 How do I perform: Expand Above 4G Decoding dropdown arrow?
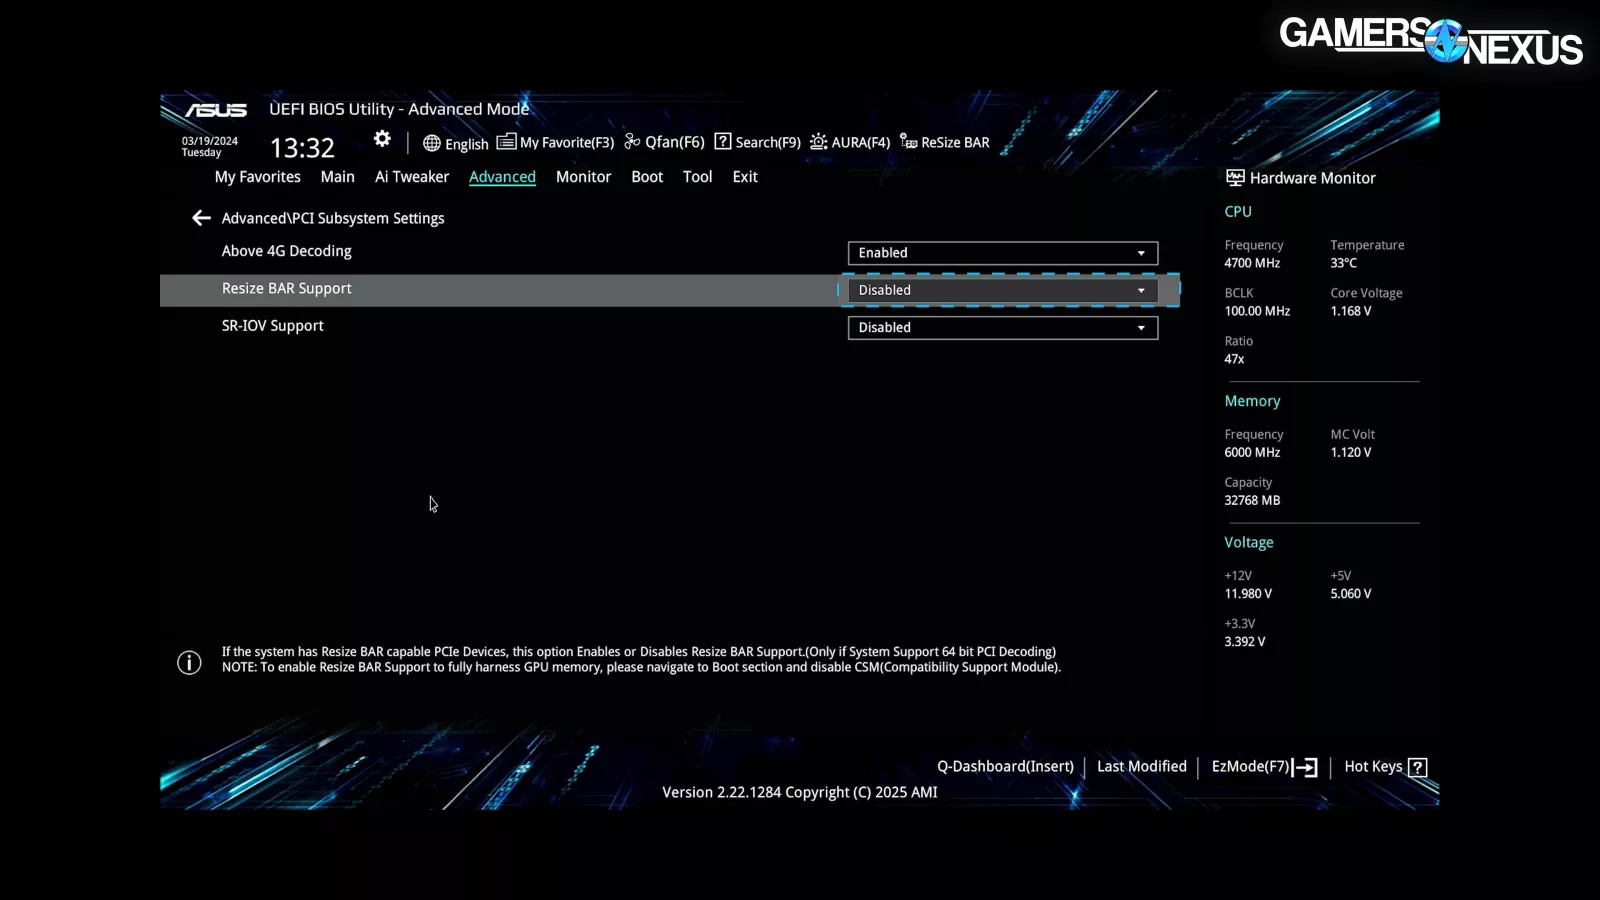coord(1141,253)
